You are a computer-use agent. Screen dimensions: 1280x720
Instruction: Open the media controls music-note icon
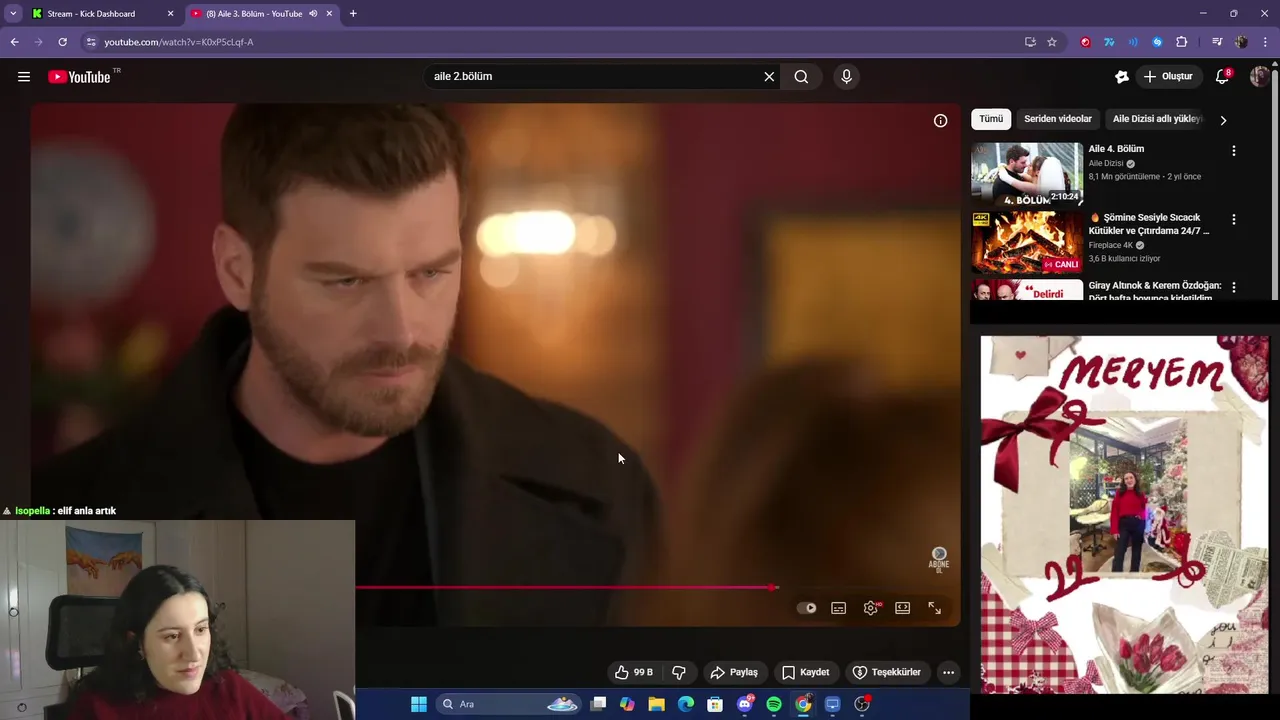[1217, 42]
